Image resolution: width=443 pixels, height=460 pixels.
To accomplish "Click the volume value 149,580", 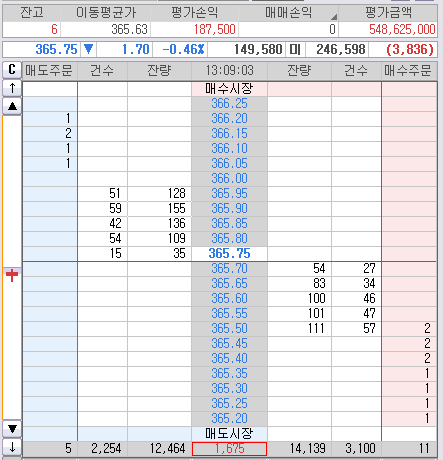I will pos(258,49).
